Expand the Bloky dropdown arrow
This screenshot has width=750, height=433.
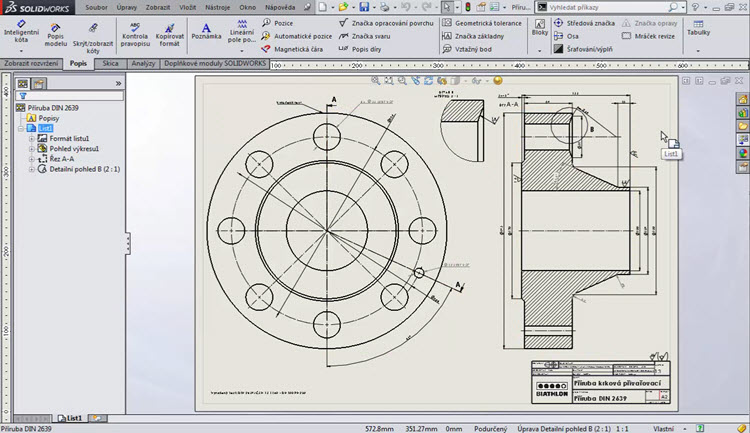coord(540,51)
